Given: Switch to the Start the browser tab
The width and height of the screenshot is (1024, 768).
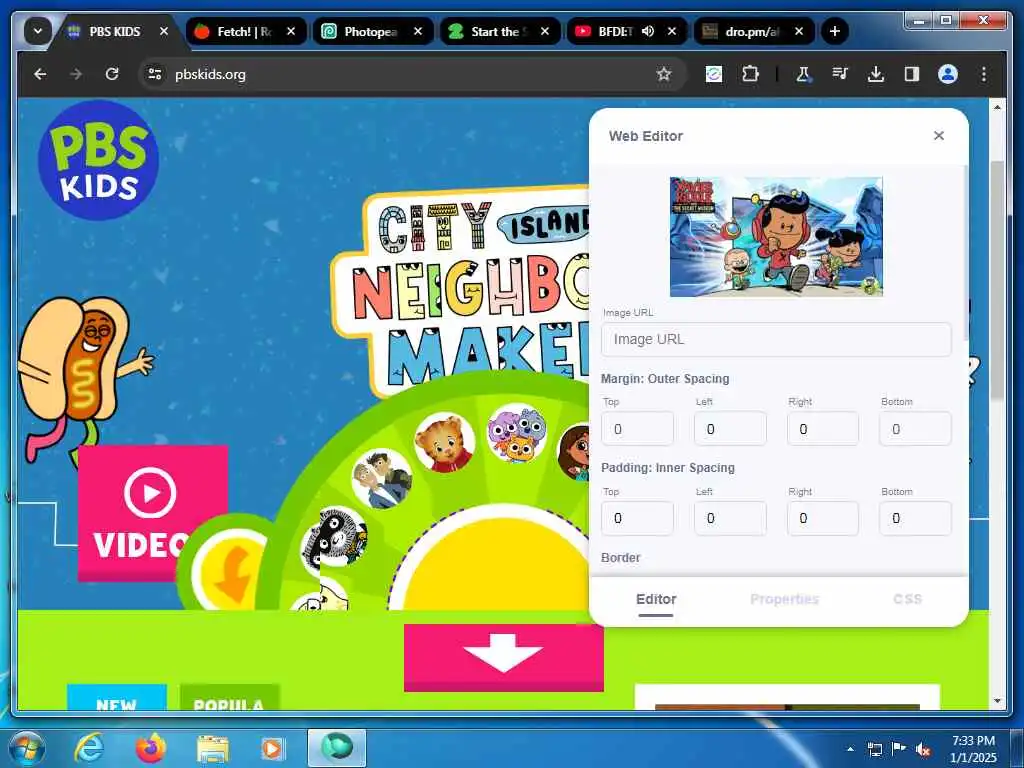Looking at the screenshot, I should [500, 31].
